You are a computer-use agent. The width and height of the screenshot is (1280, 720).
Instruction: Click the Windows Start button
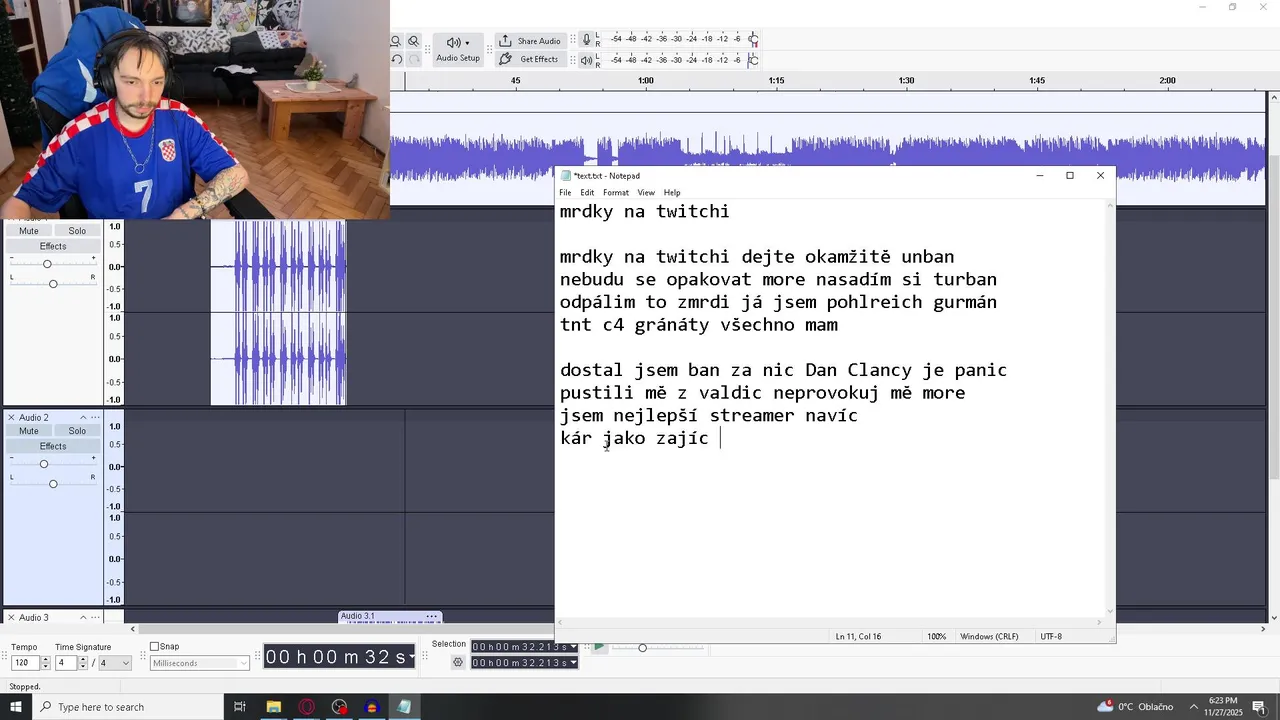click(17, 707)
